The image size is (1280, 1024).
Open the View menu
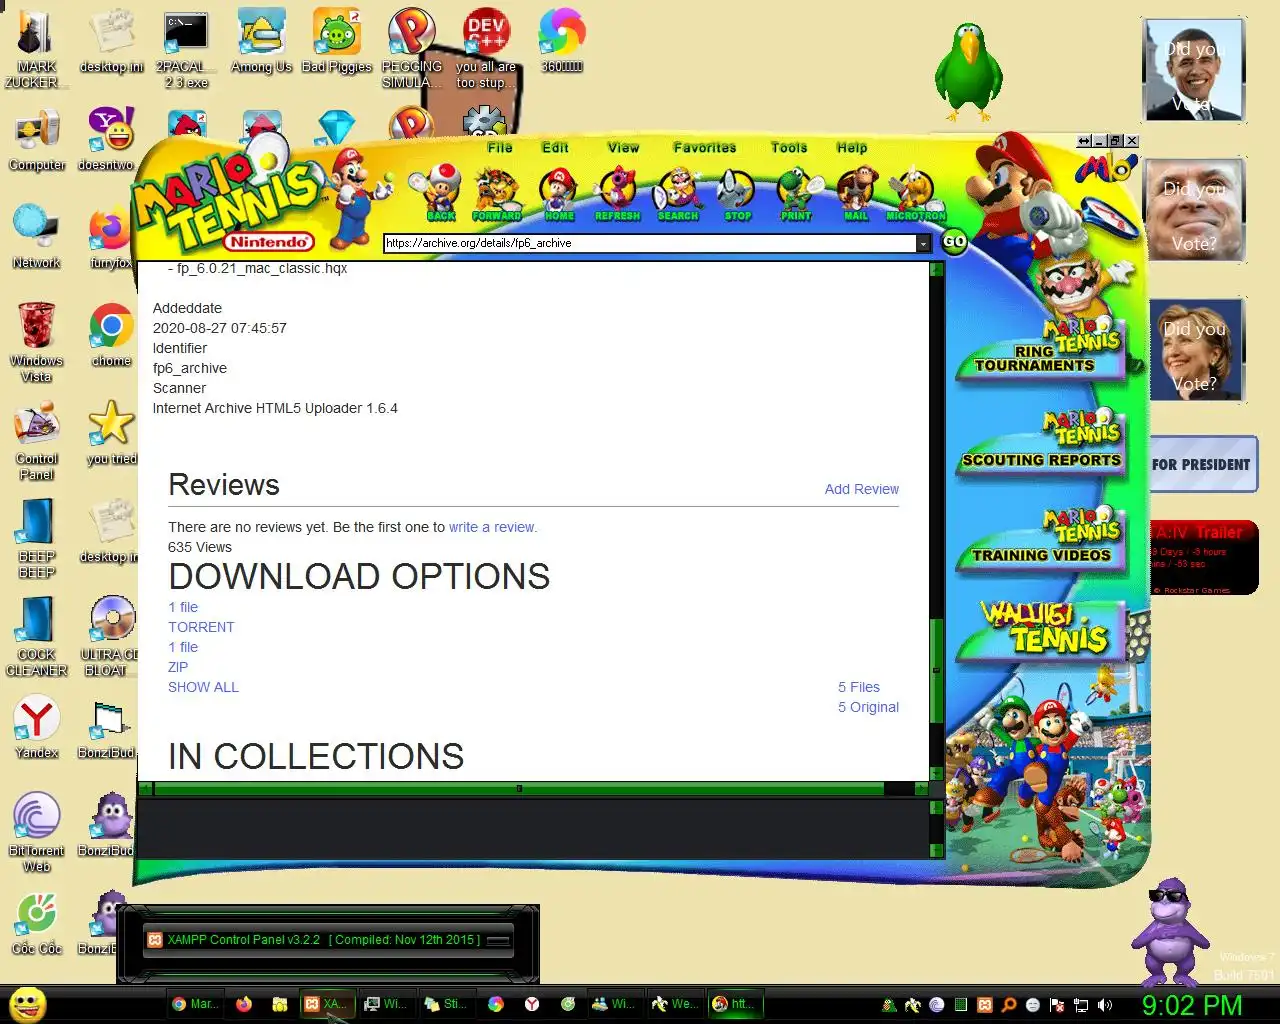[x=623, y=147]
